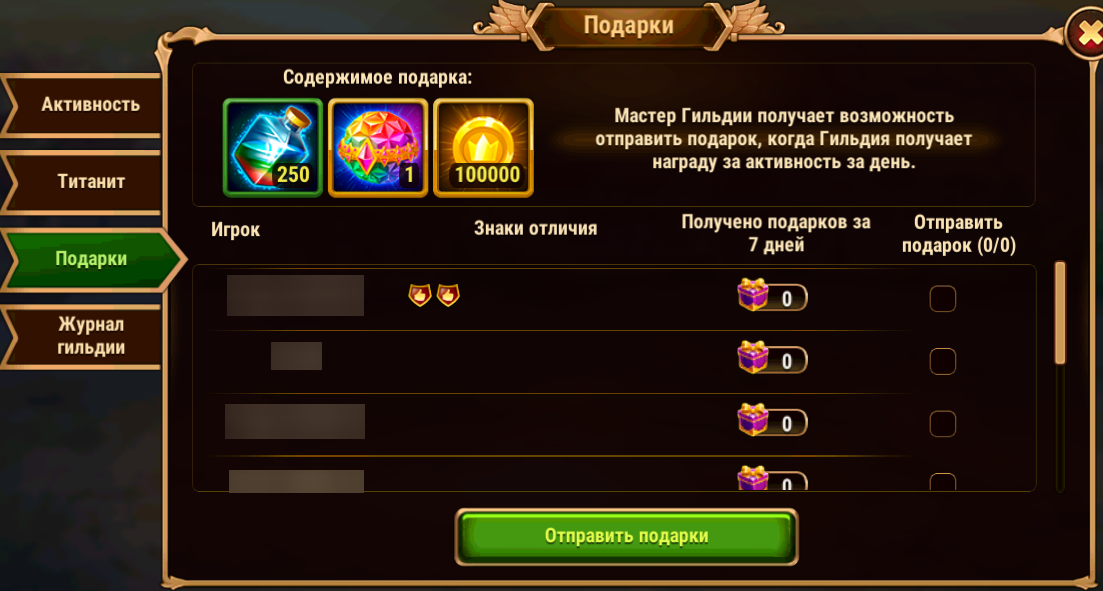Tick the gift checkbox for the first player

click(943, 299)
